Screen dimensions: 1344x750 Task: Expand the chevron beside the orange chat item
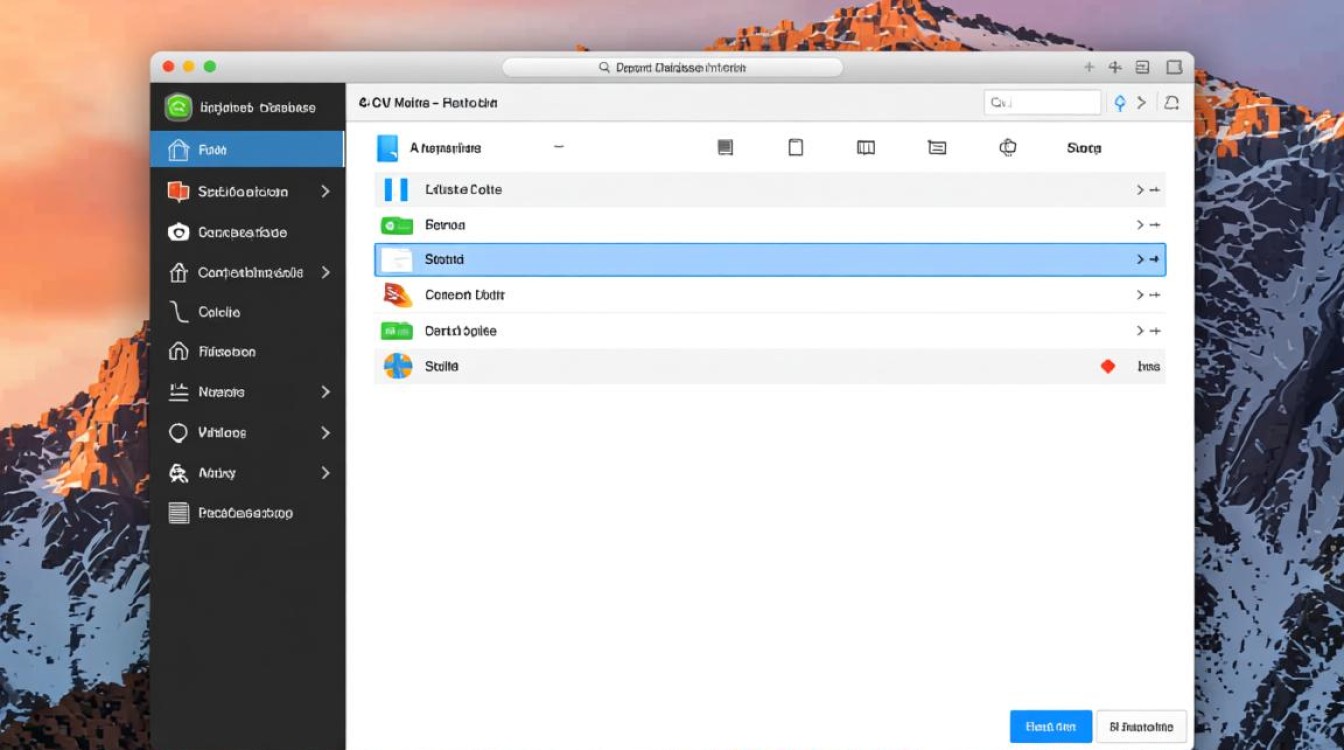pos(325,191)
